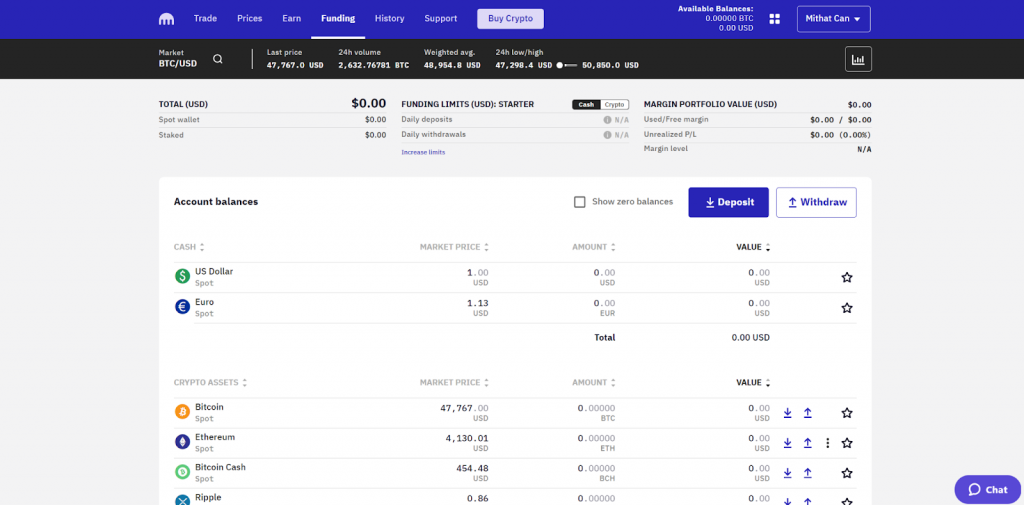Click the Account balances heading

(216, 202)
